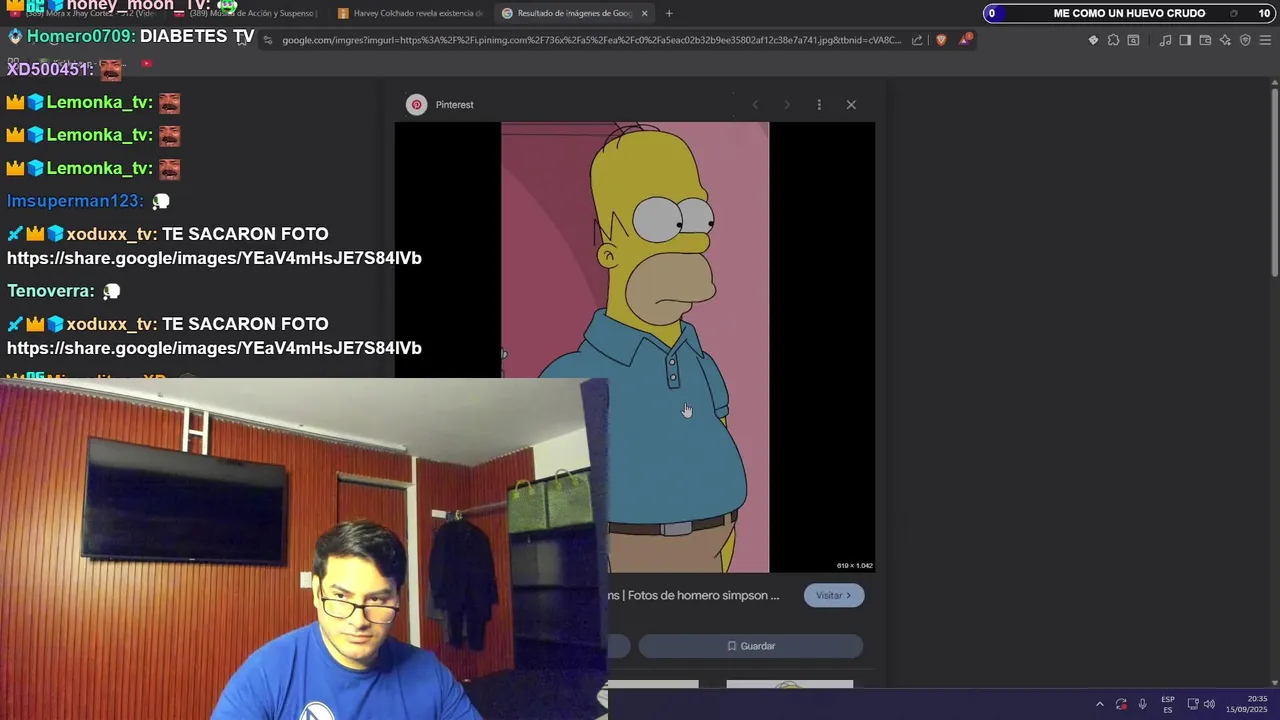Click username Imsuperman123 in chat
Screen dimensions: 1280x720
[x=75, y=201]
